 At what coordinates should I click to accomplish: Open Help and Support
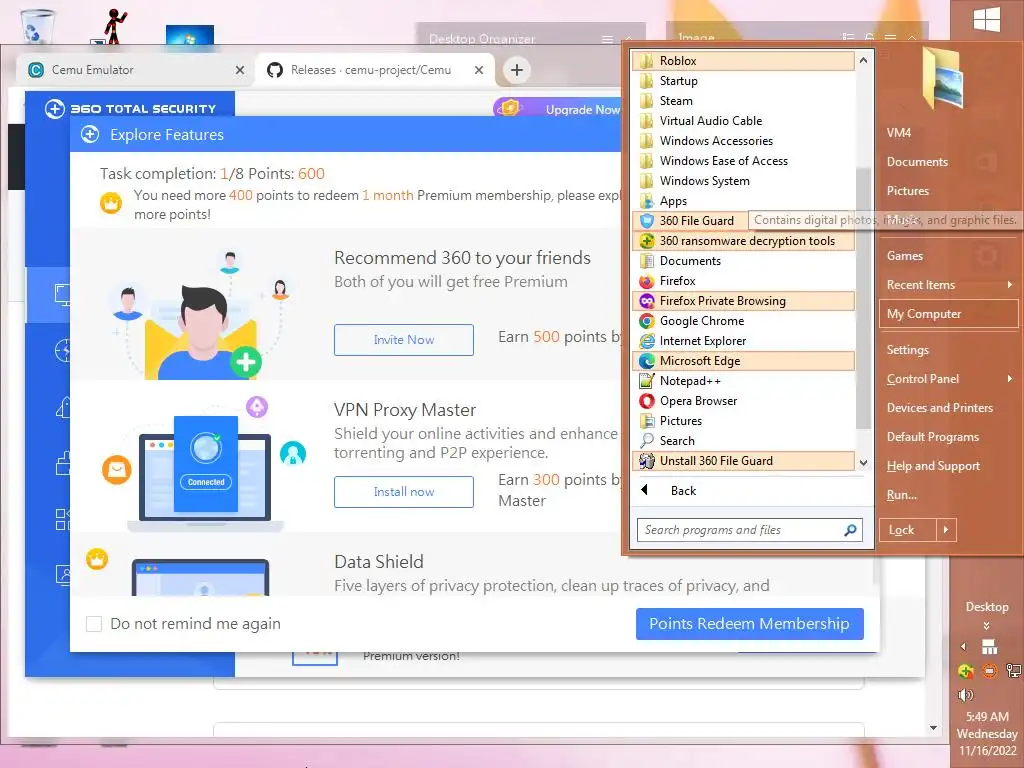(933, 466)
